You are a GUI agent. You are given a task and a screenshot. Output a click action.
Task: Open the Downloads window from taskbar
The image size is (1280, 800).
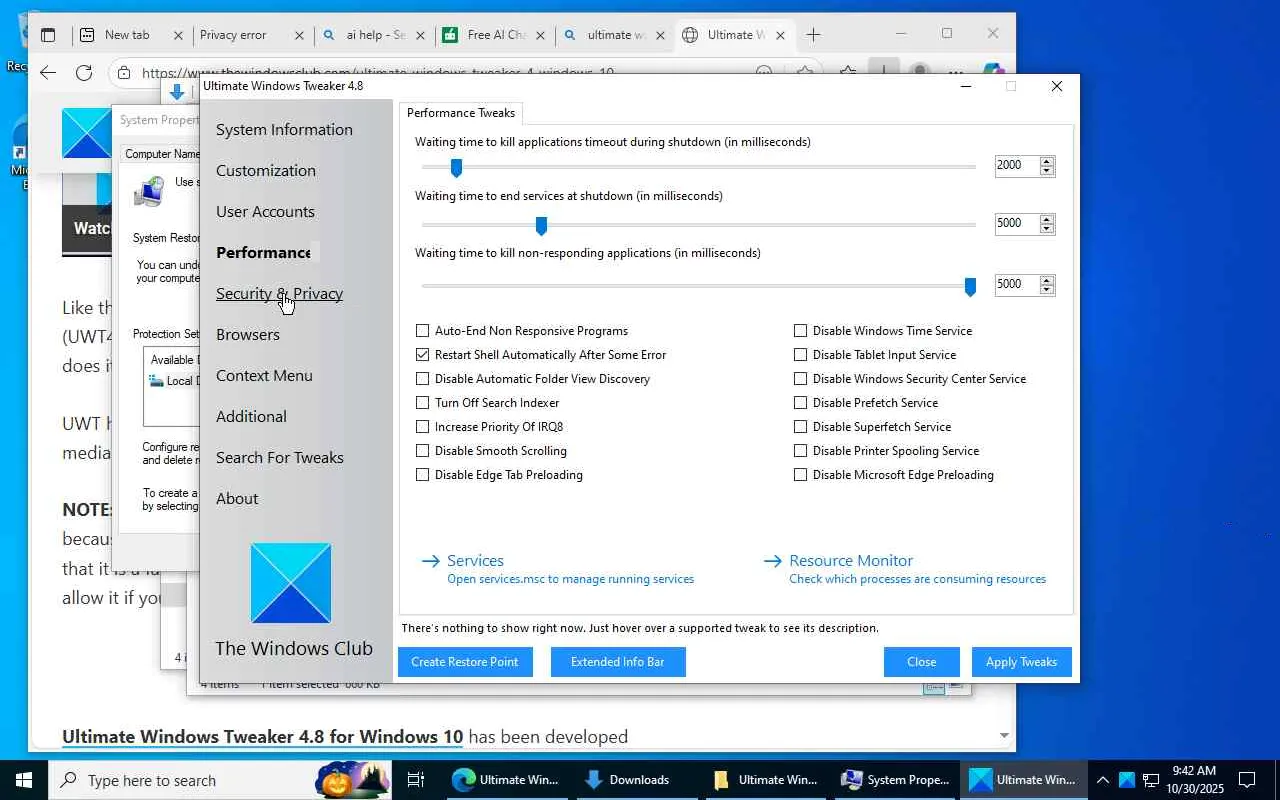[636, 780]
